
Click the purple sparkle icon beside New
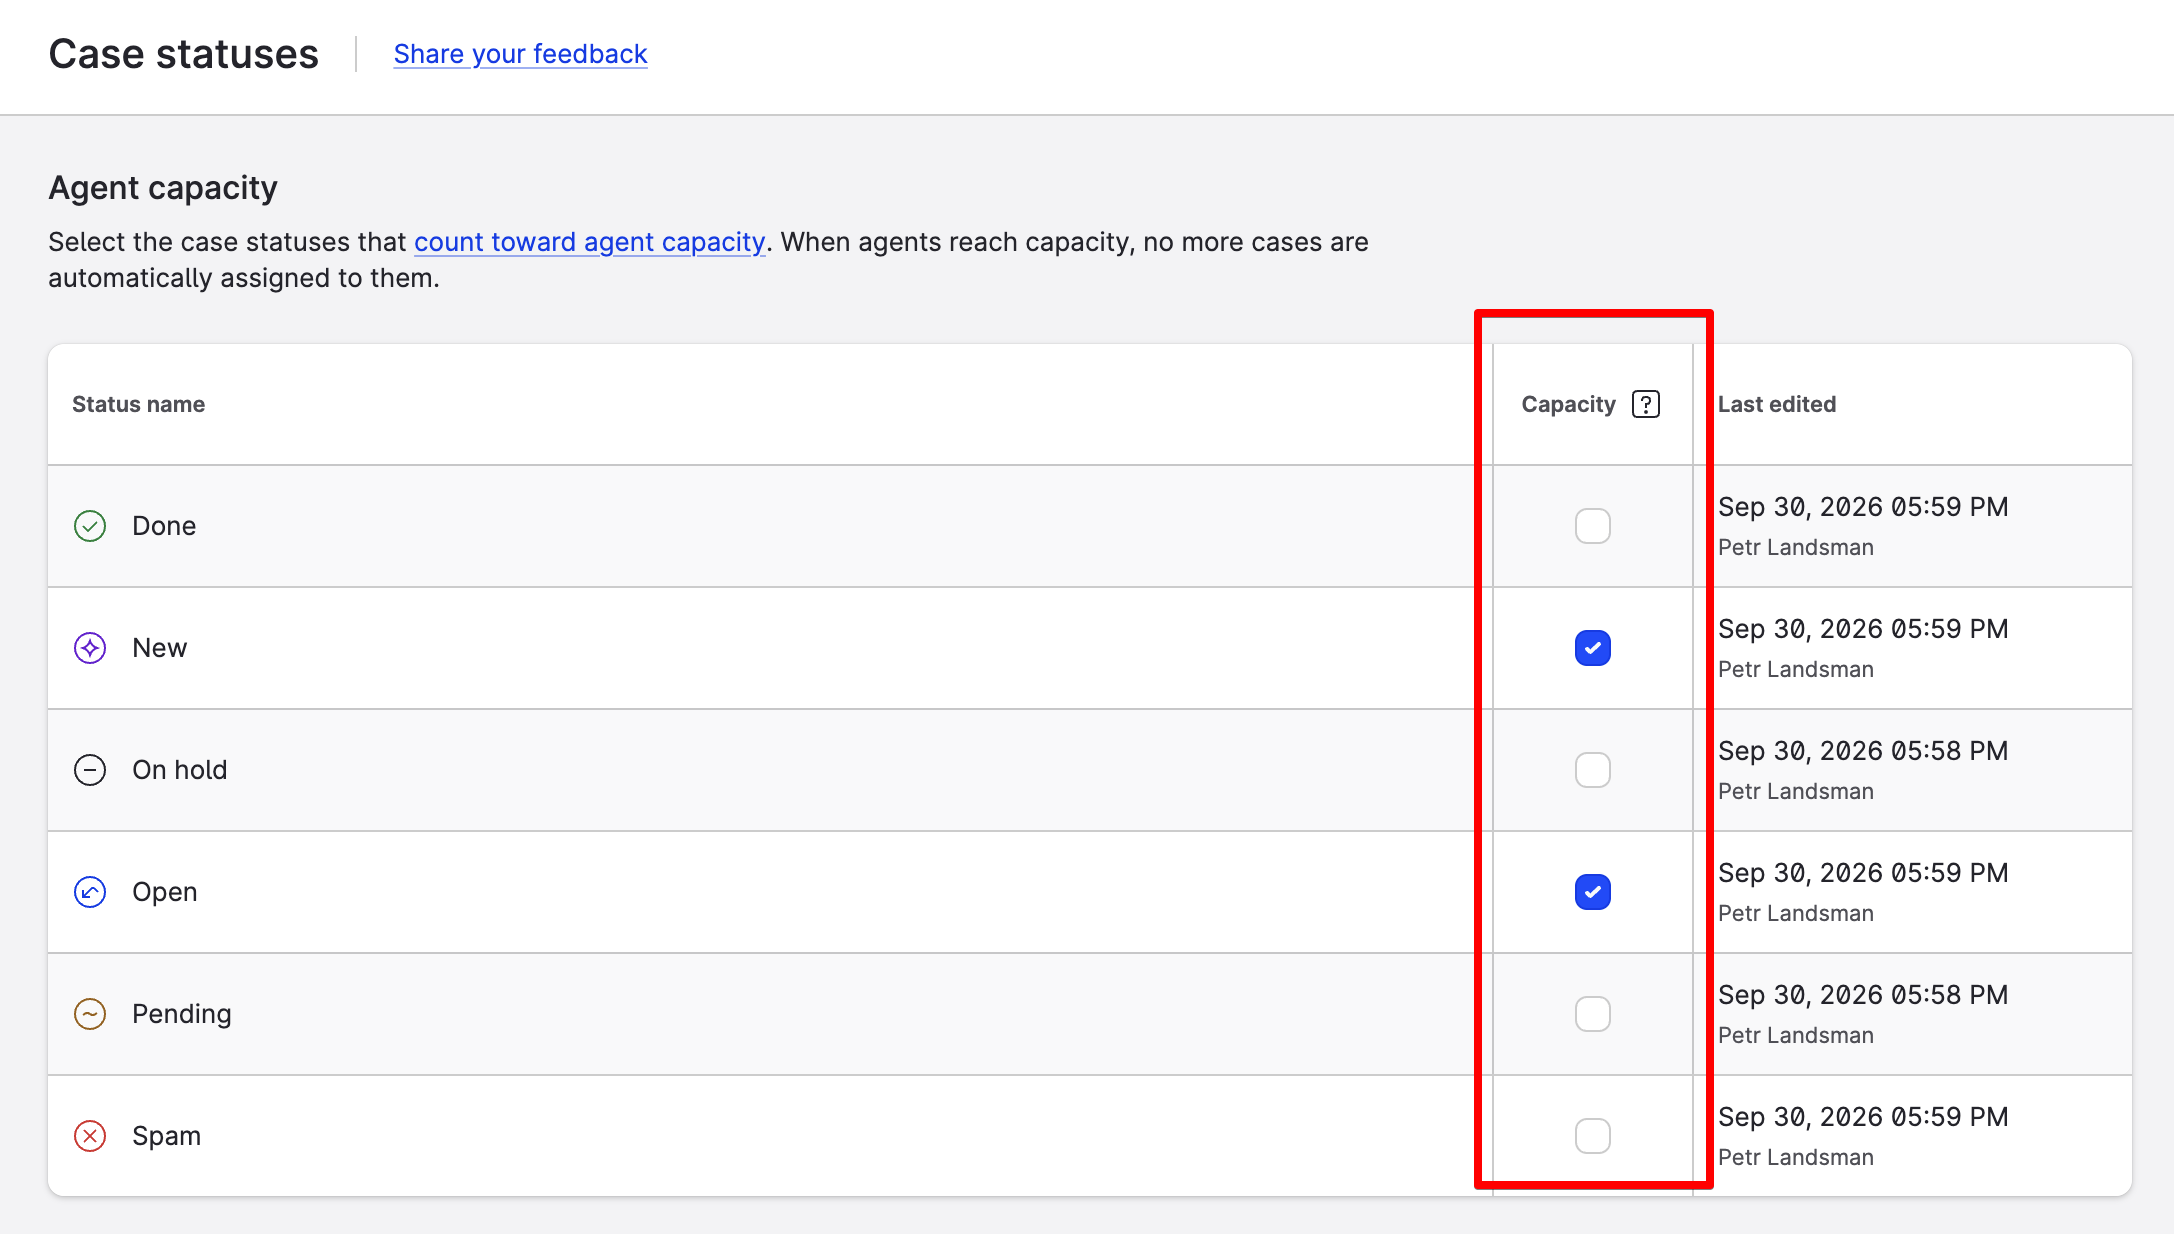(x=90, y=648)
